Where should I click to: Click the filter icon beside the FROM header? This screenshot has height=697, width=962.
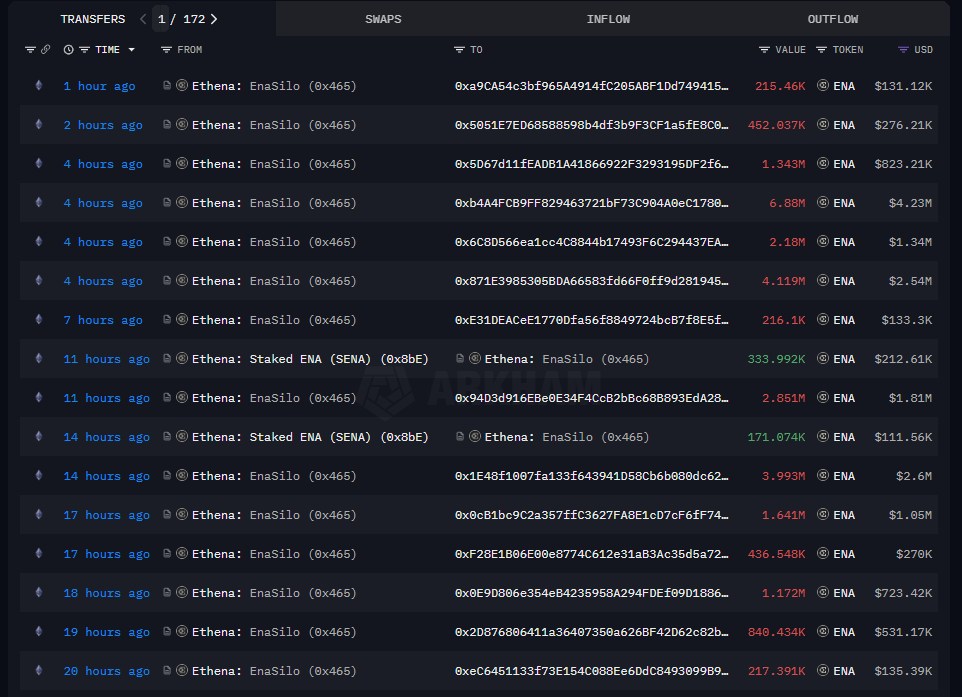(x=166, y=50)
